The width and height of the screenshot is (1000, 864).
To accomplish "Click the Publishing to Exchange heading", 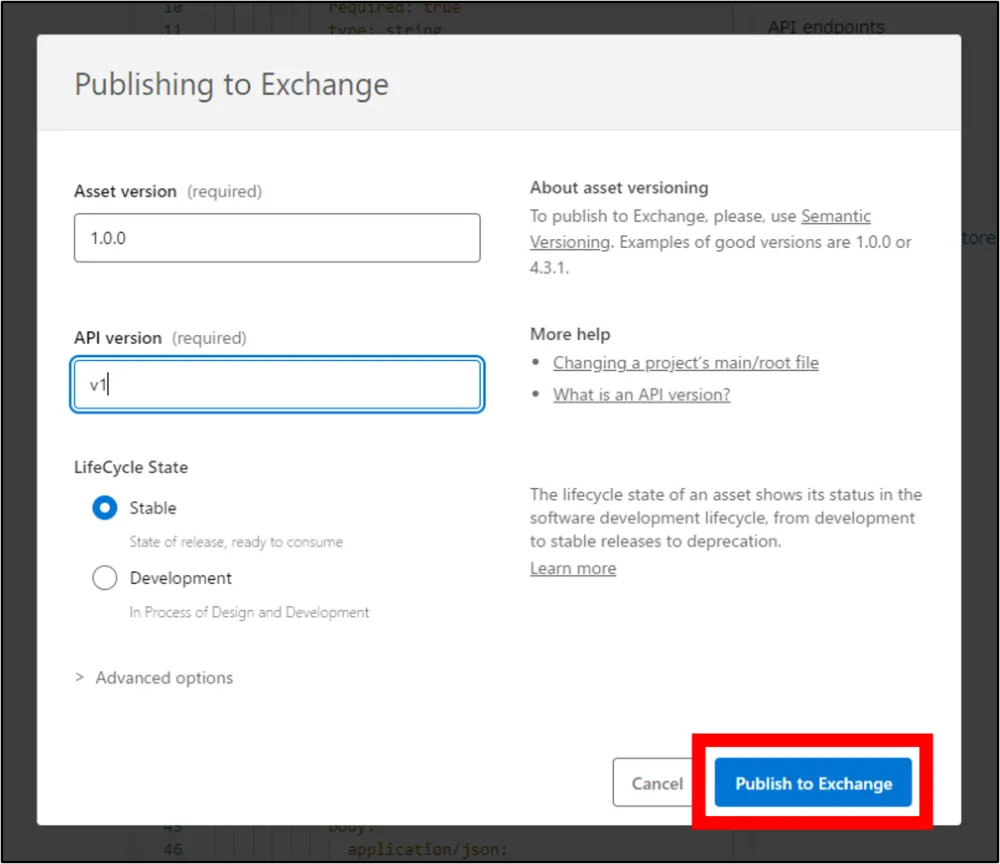I will point(232,84).
